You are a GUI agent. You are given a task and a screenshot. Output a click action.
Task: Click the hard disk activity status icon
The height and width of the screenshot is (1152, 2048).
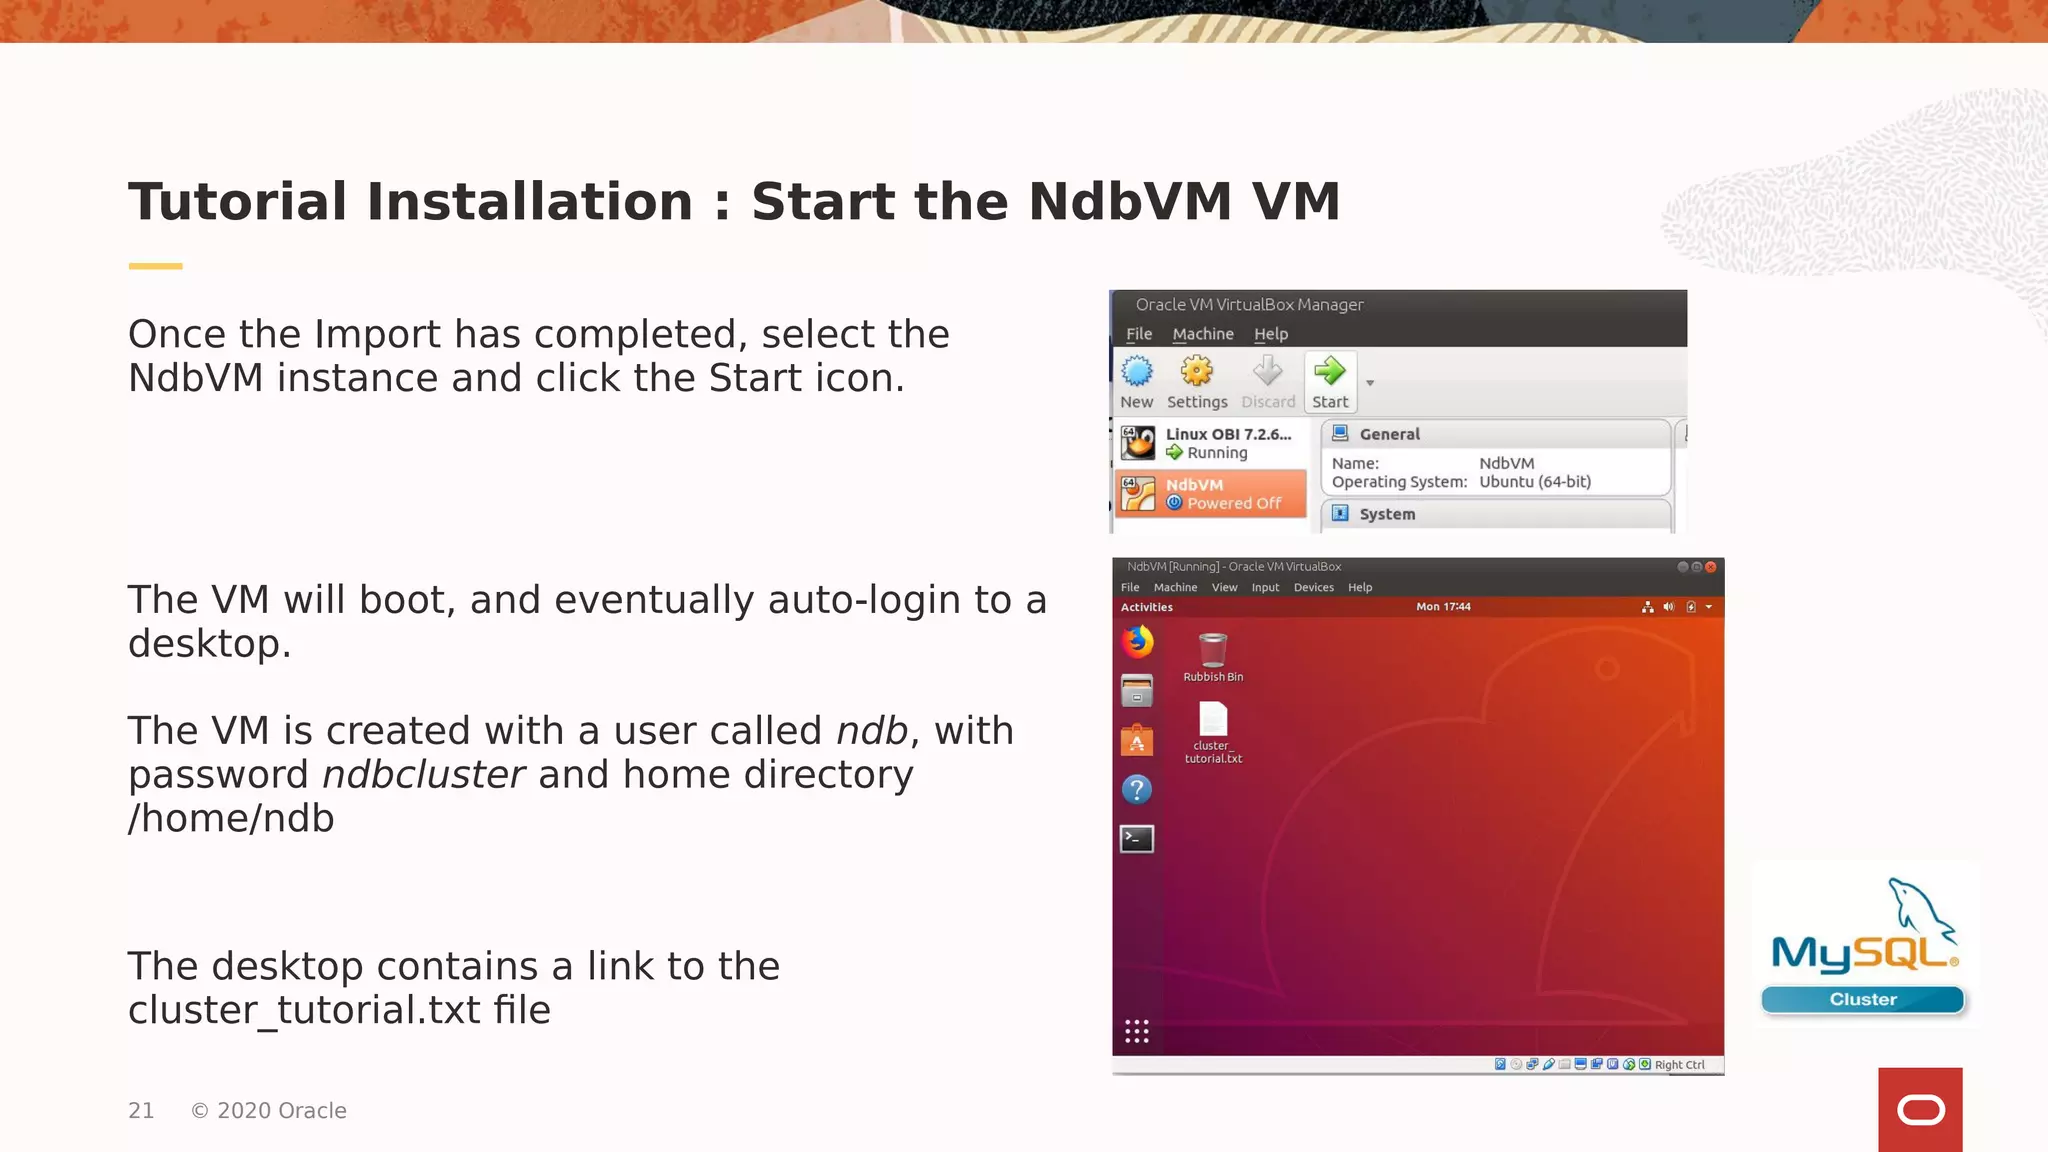point(1500,1064)
